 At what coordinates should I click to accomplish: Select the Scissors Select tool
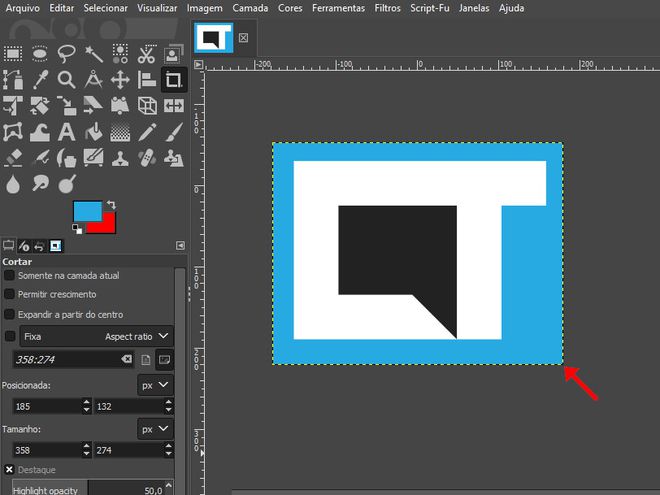pyautogui.click(x=146, y=54)
